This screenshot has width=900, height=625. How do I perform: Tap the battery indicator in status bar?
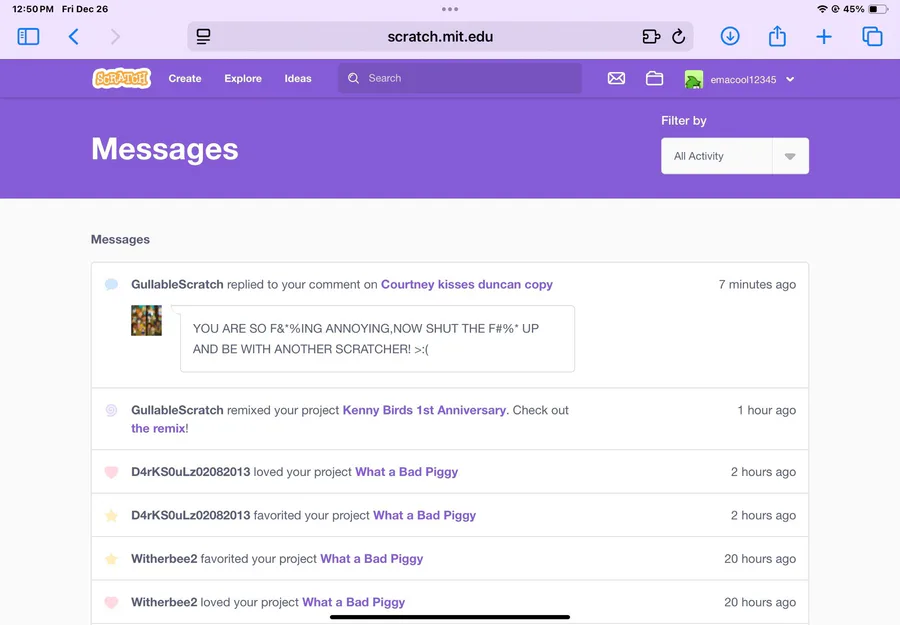click(878, 9)
